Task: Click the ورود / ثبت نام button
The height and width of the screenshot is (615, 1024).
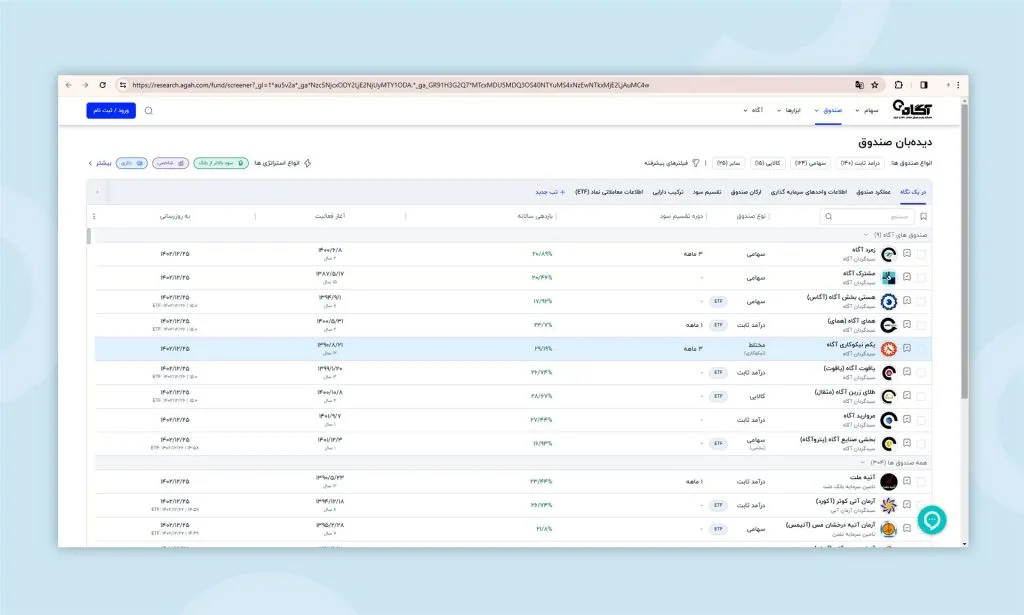Action: coord(110,110)
